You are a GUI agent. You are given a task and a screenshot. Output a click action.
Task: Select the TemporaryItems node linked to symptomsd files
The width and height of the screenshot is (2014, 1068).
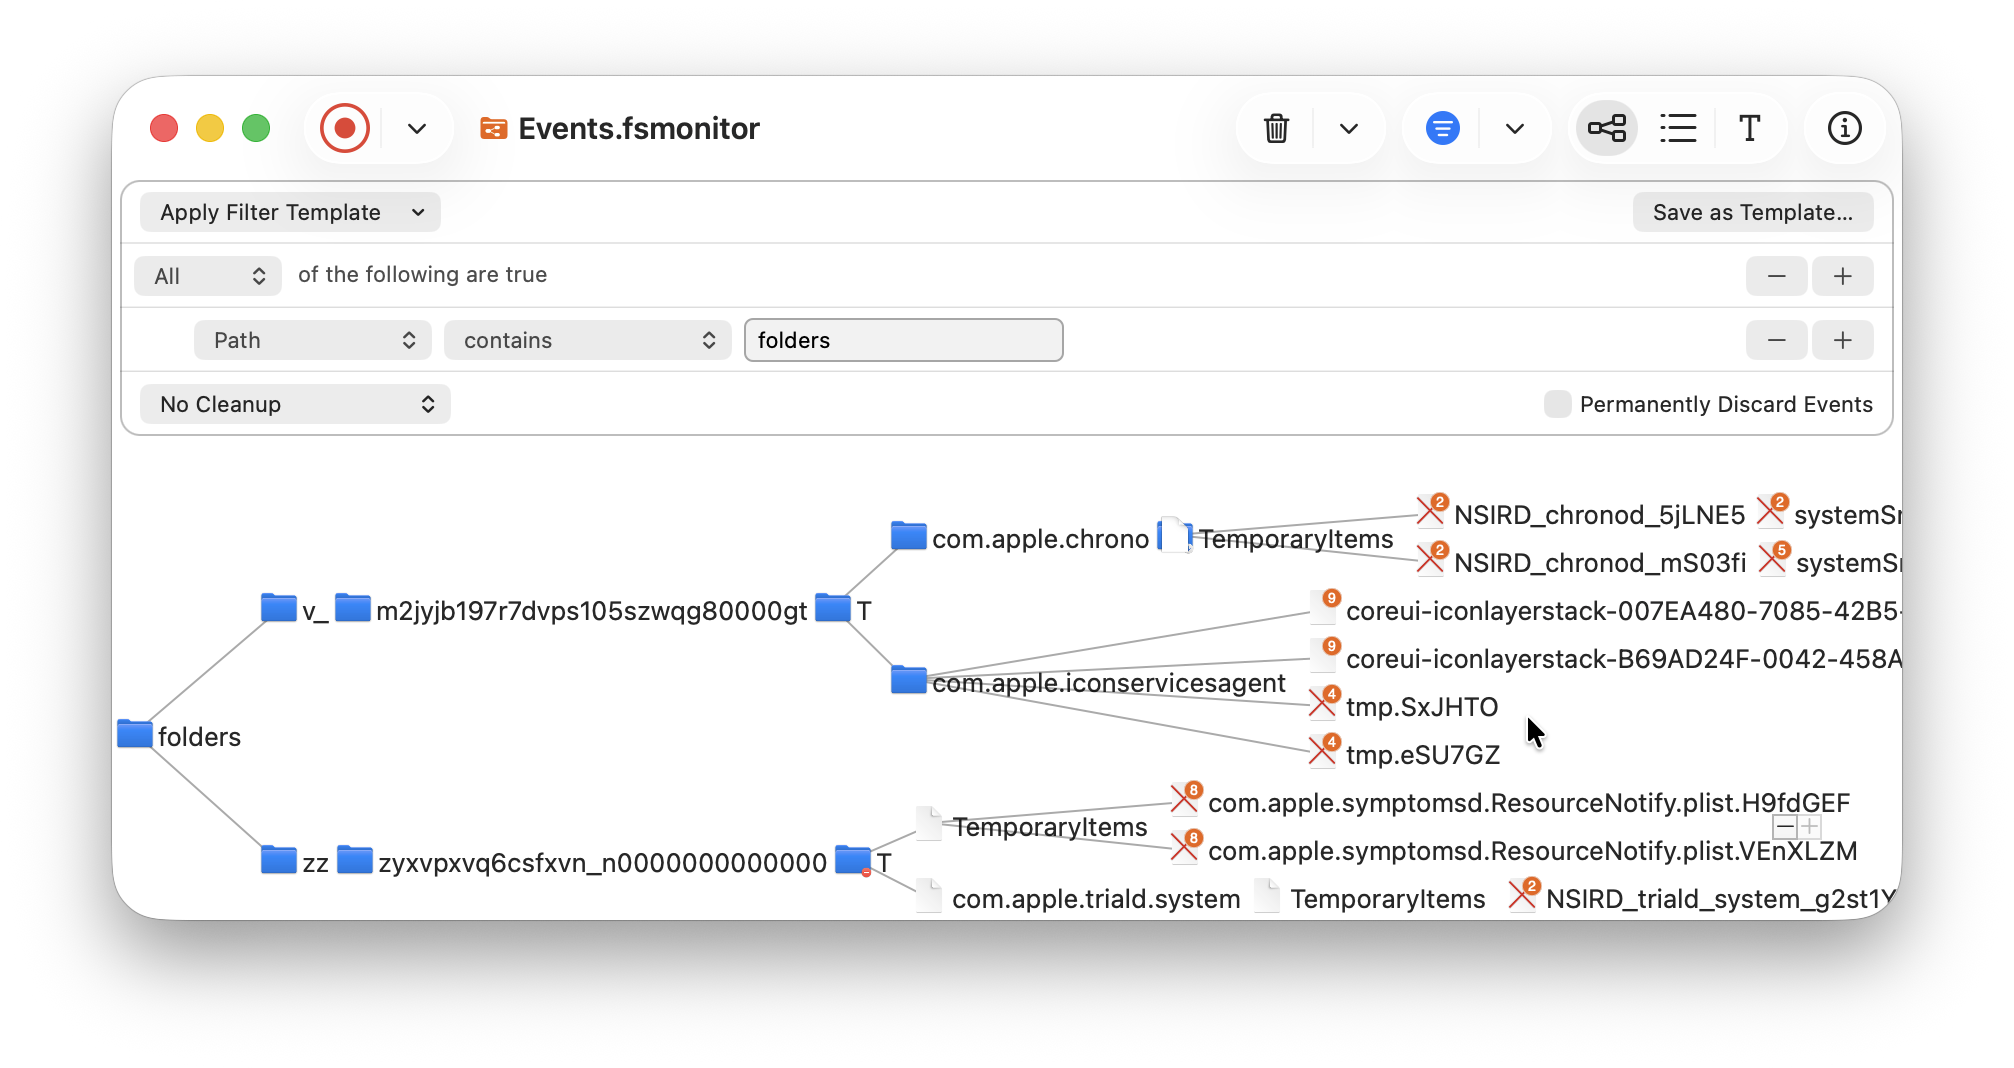1031,826
